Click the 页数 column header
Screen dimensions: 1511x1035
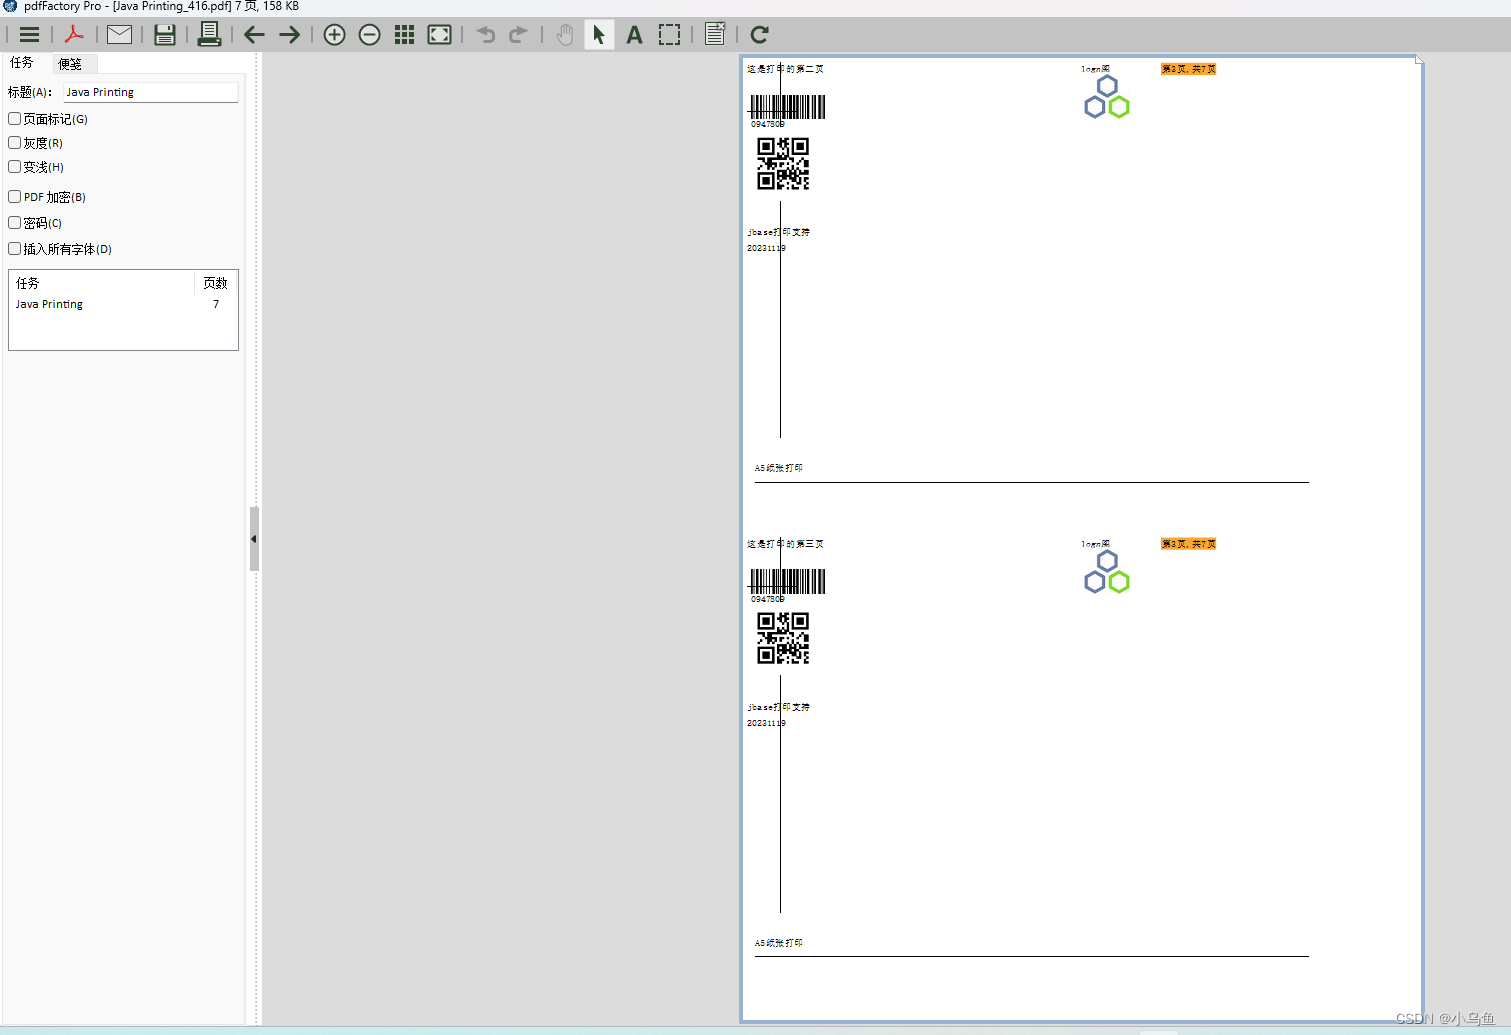tap(215, 283)
